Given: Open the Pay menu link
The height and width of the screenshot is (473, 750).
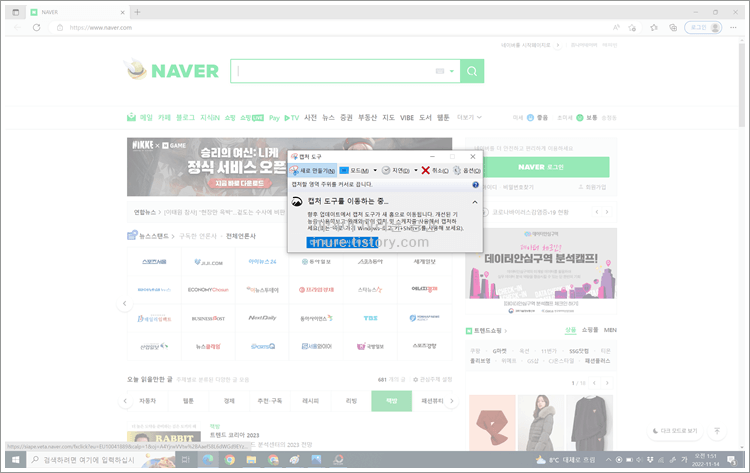Looking at the screenshot, I should click(274, 118).
